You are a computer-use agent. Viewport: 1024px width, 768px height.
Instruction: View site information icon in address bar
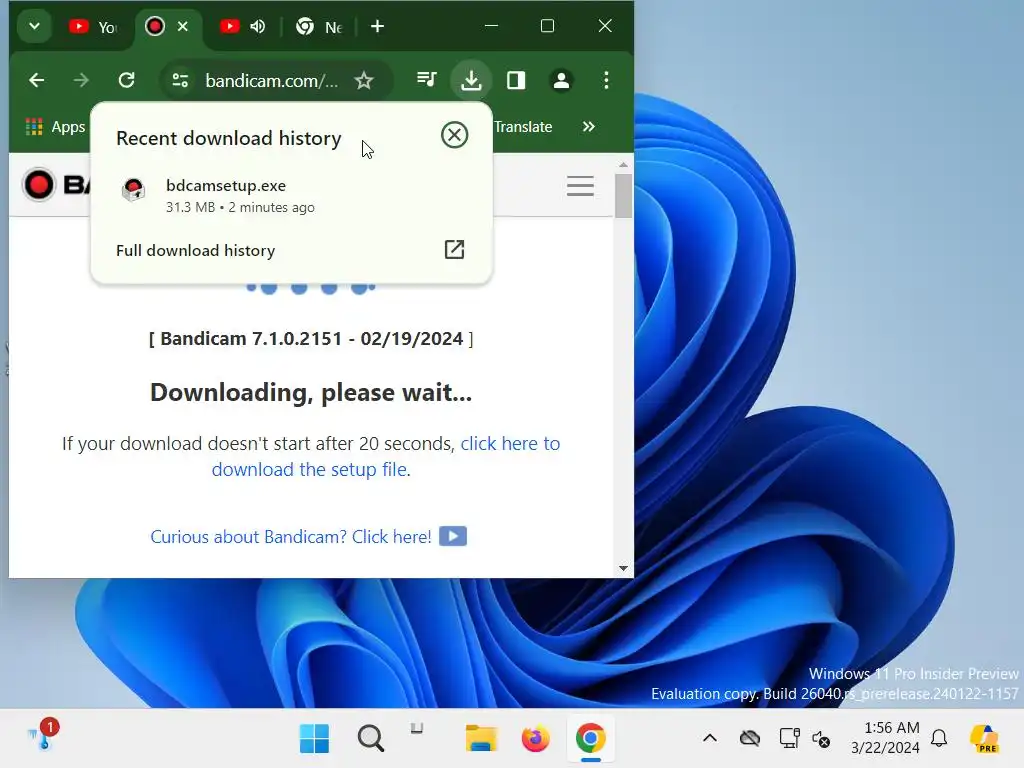click(180, 80)
